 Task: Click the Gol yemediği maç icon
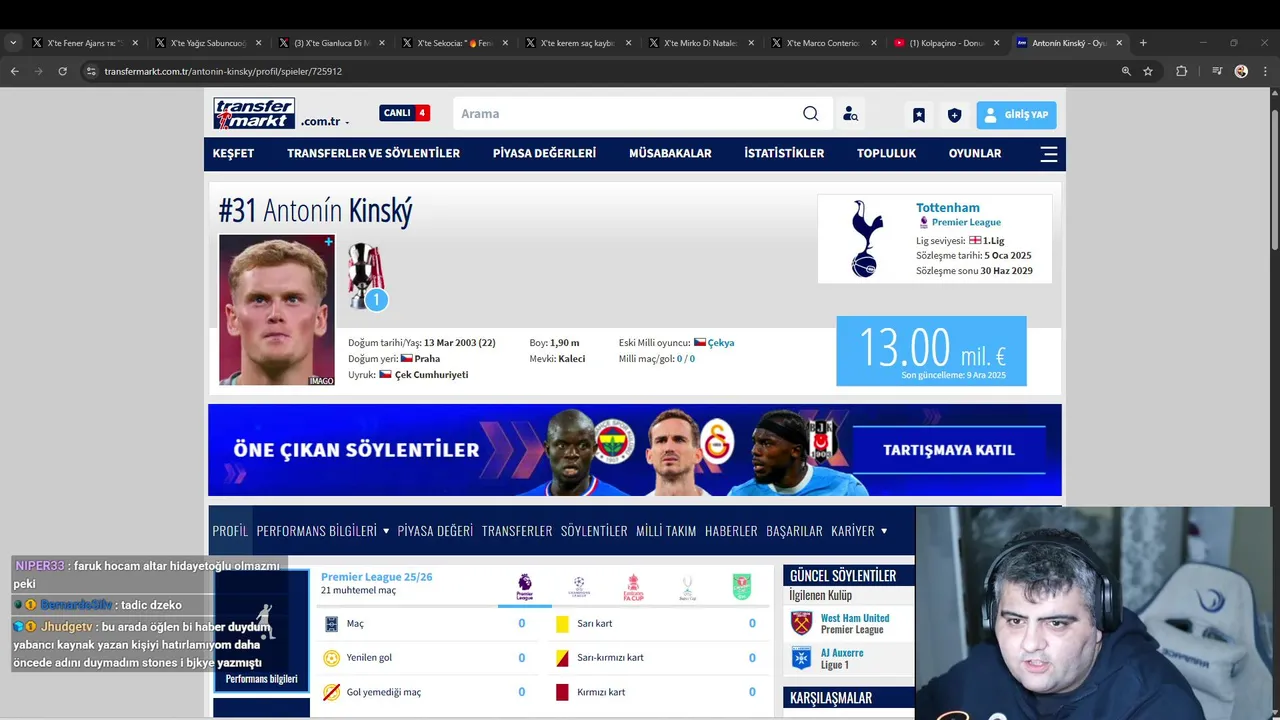332,692
